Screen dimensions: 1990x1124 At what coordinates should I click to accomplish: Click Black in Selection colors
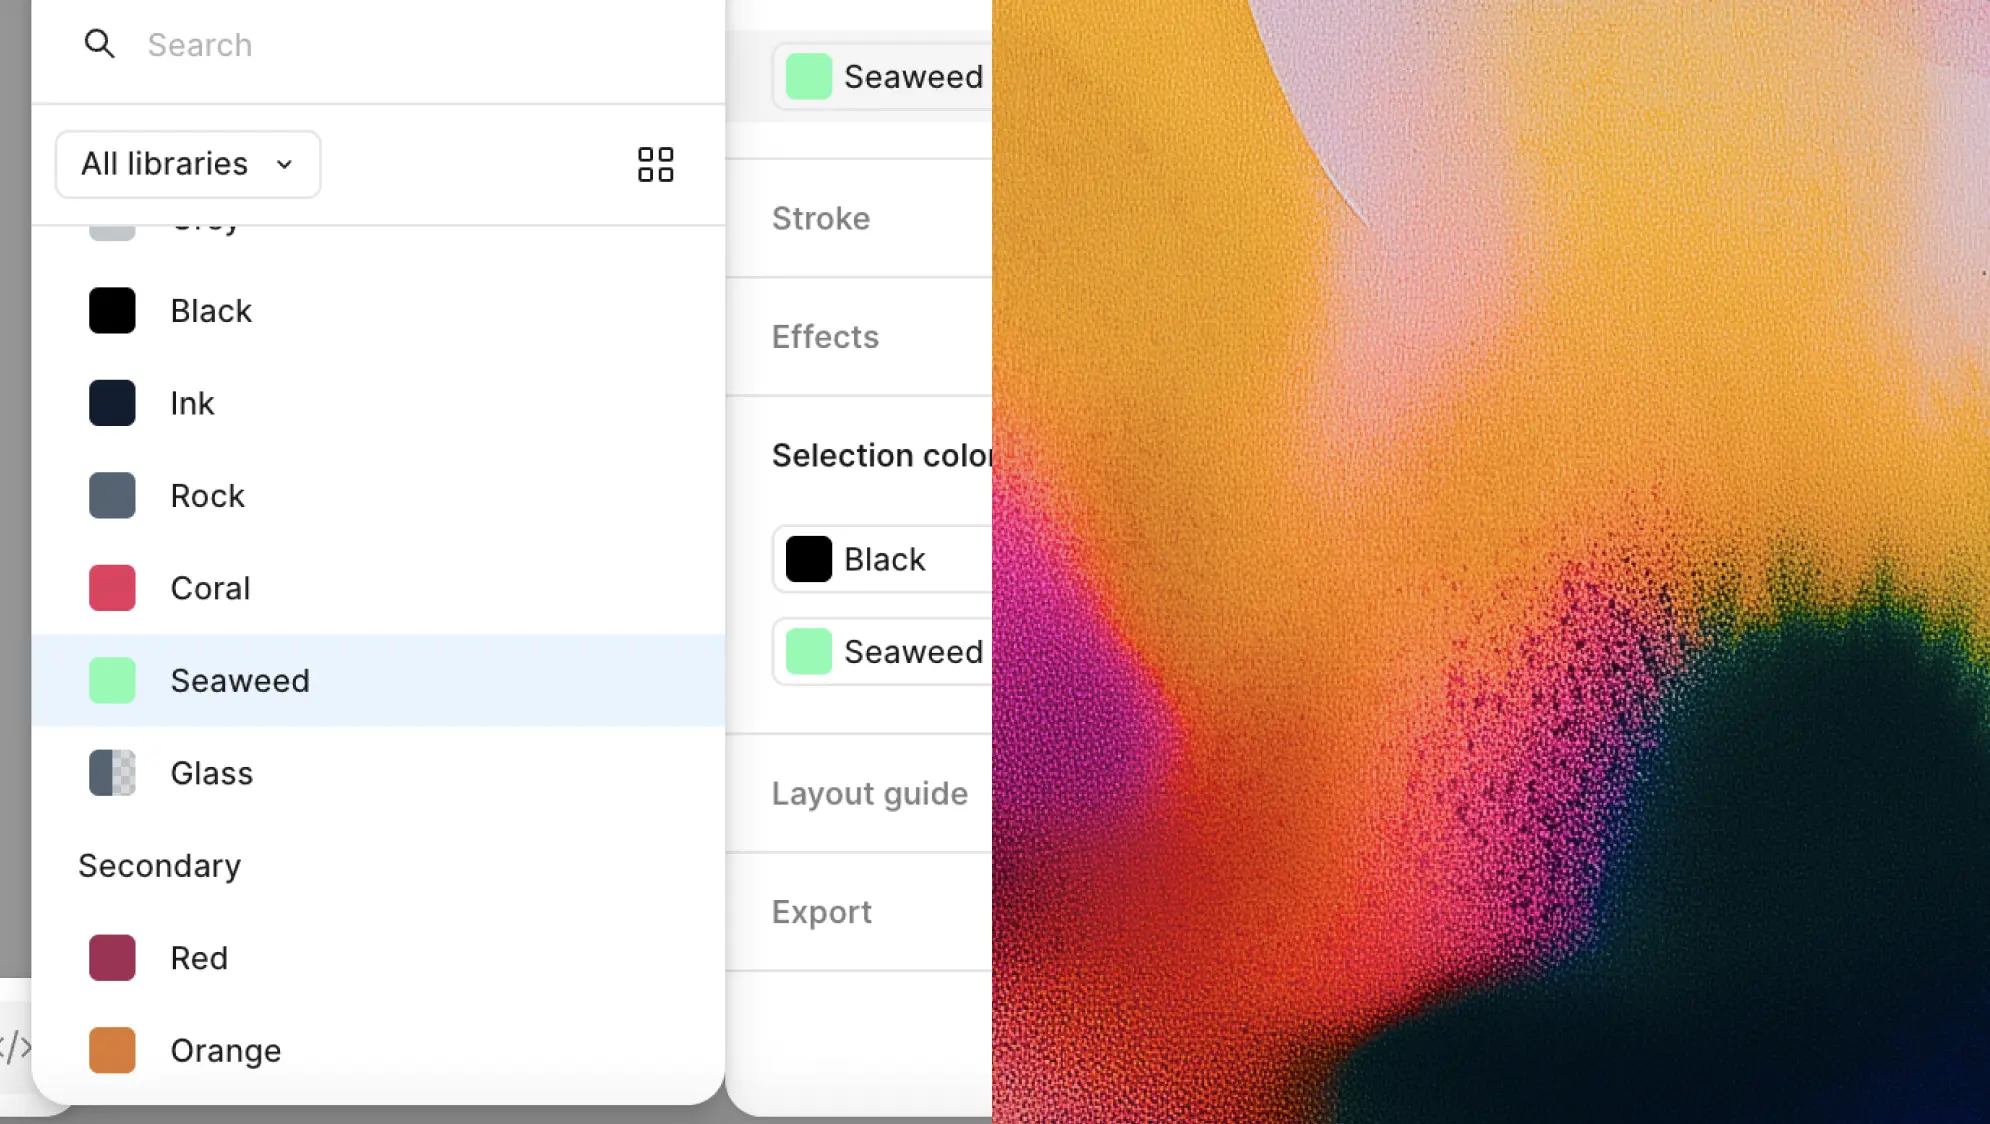(x=882, y=559)
